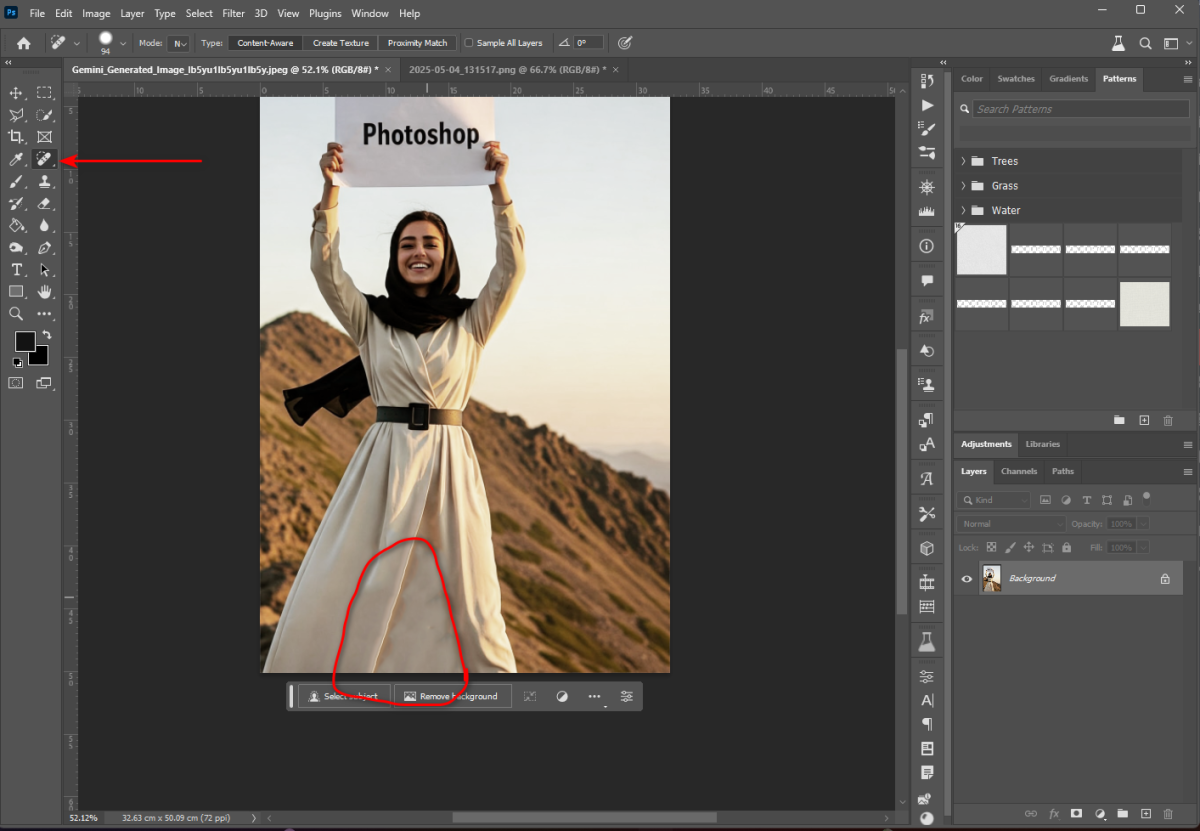Screen dimensions: 1200x831
Task: Select the Horizontal Type tool
Action: (16, 270)
